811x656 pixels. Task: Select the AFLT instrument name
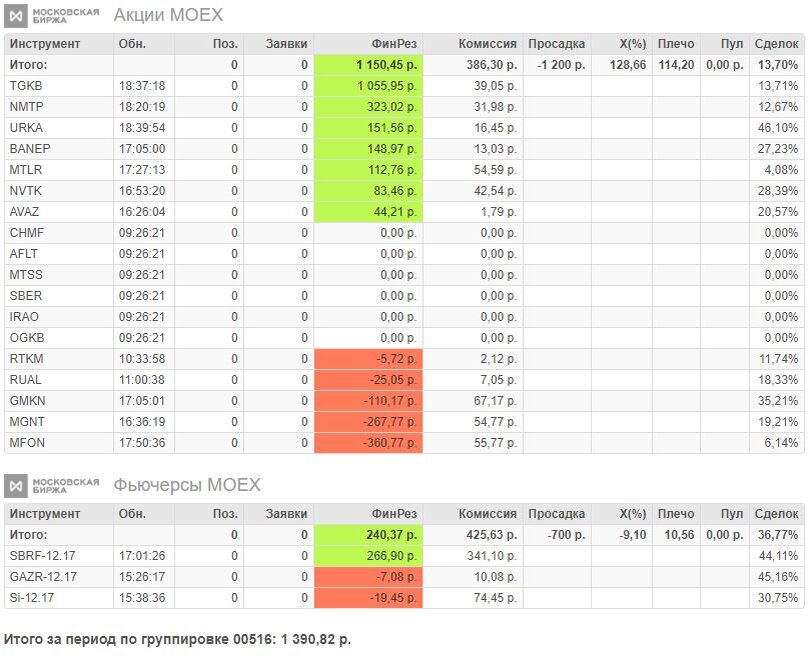(24, 254)
